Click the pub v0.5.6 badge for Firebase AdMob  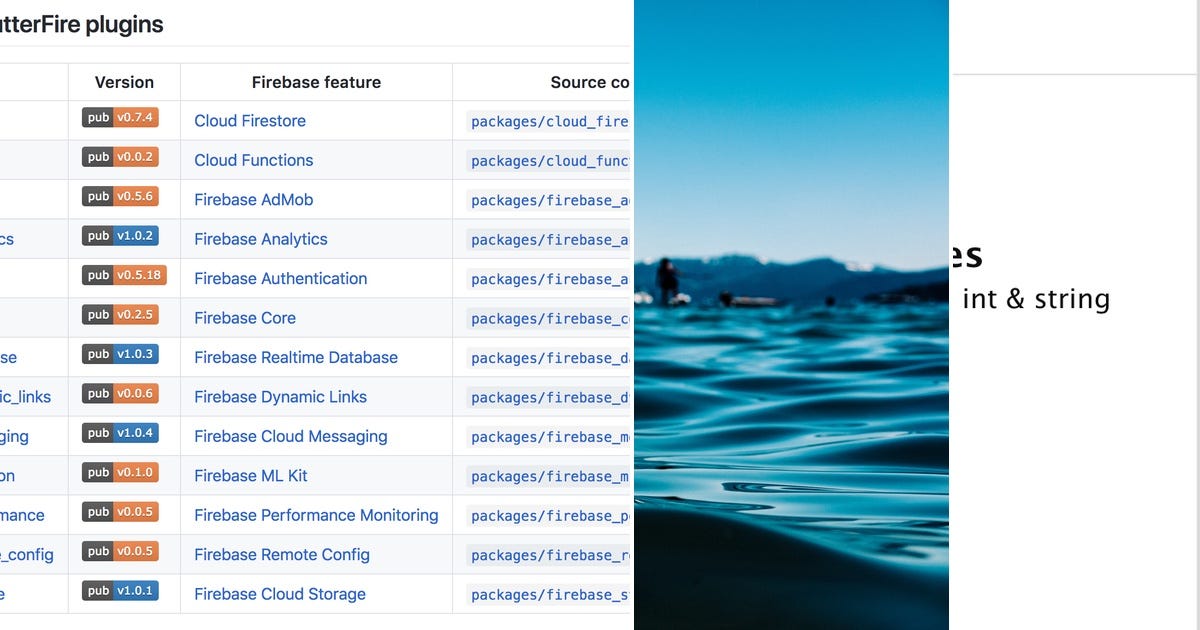tap(120, 196)
